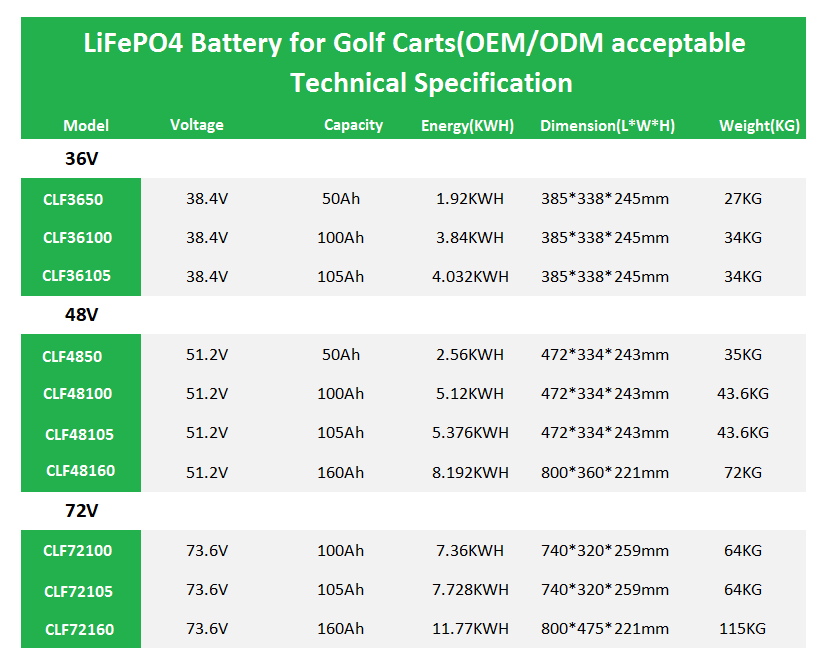Select the Capacity column header
The image size is (825, 662).
click(353, 125)
